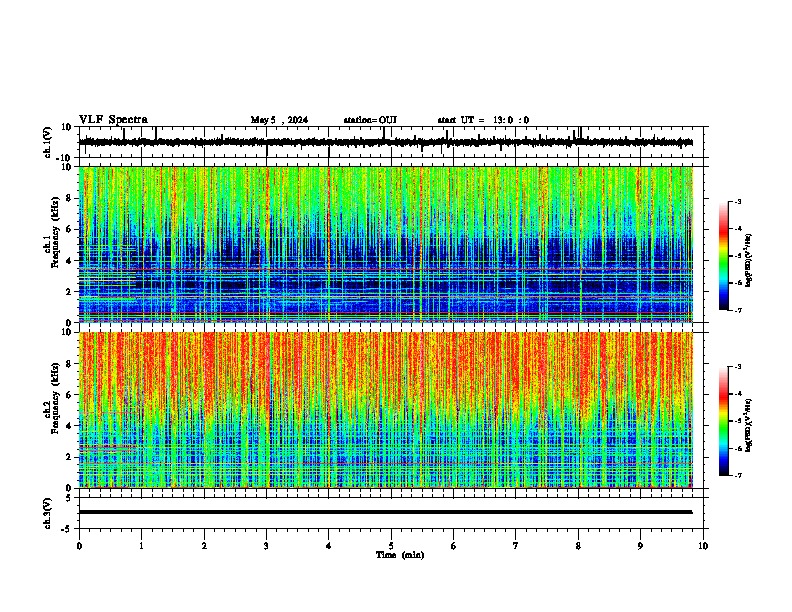The image size is (792, 612).
Task: Click the ch.2 spectrogram panel
Action: pyautogui.click(x=386, y=410)
